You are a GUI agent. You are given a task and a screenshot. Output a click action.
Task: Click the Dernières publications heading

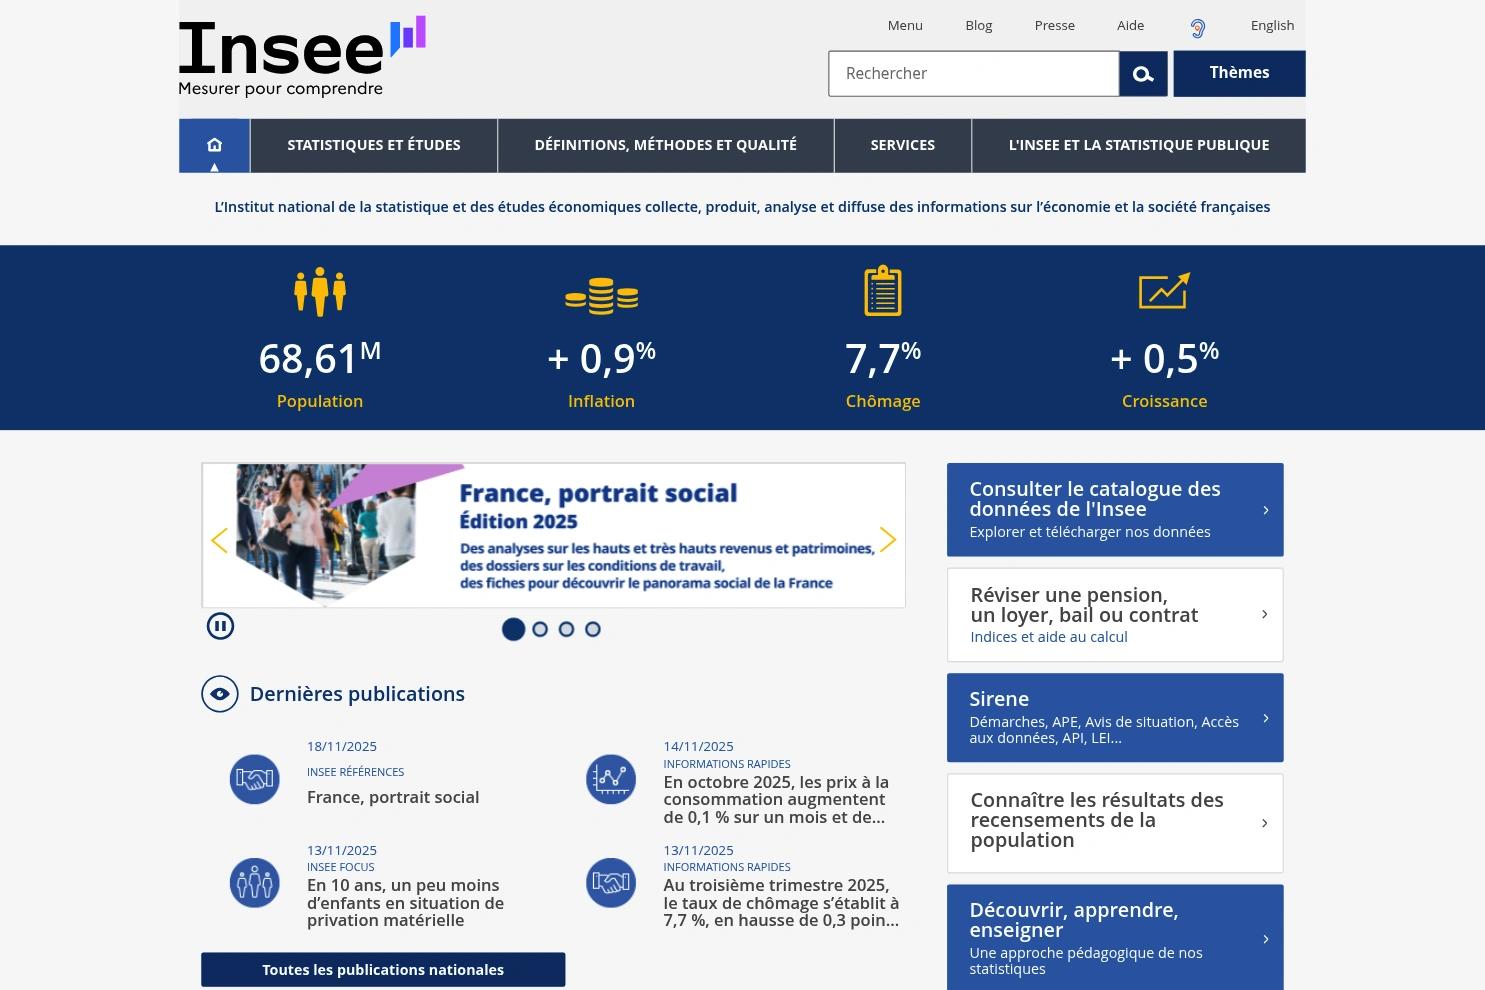coord(357,694)
